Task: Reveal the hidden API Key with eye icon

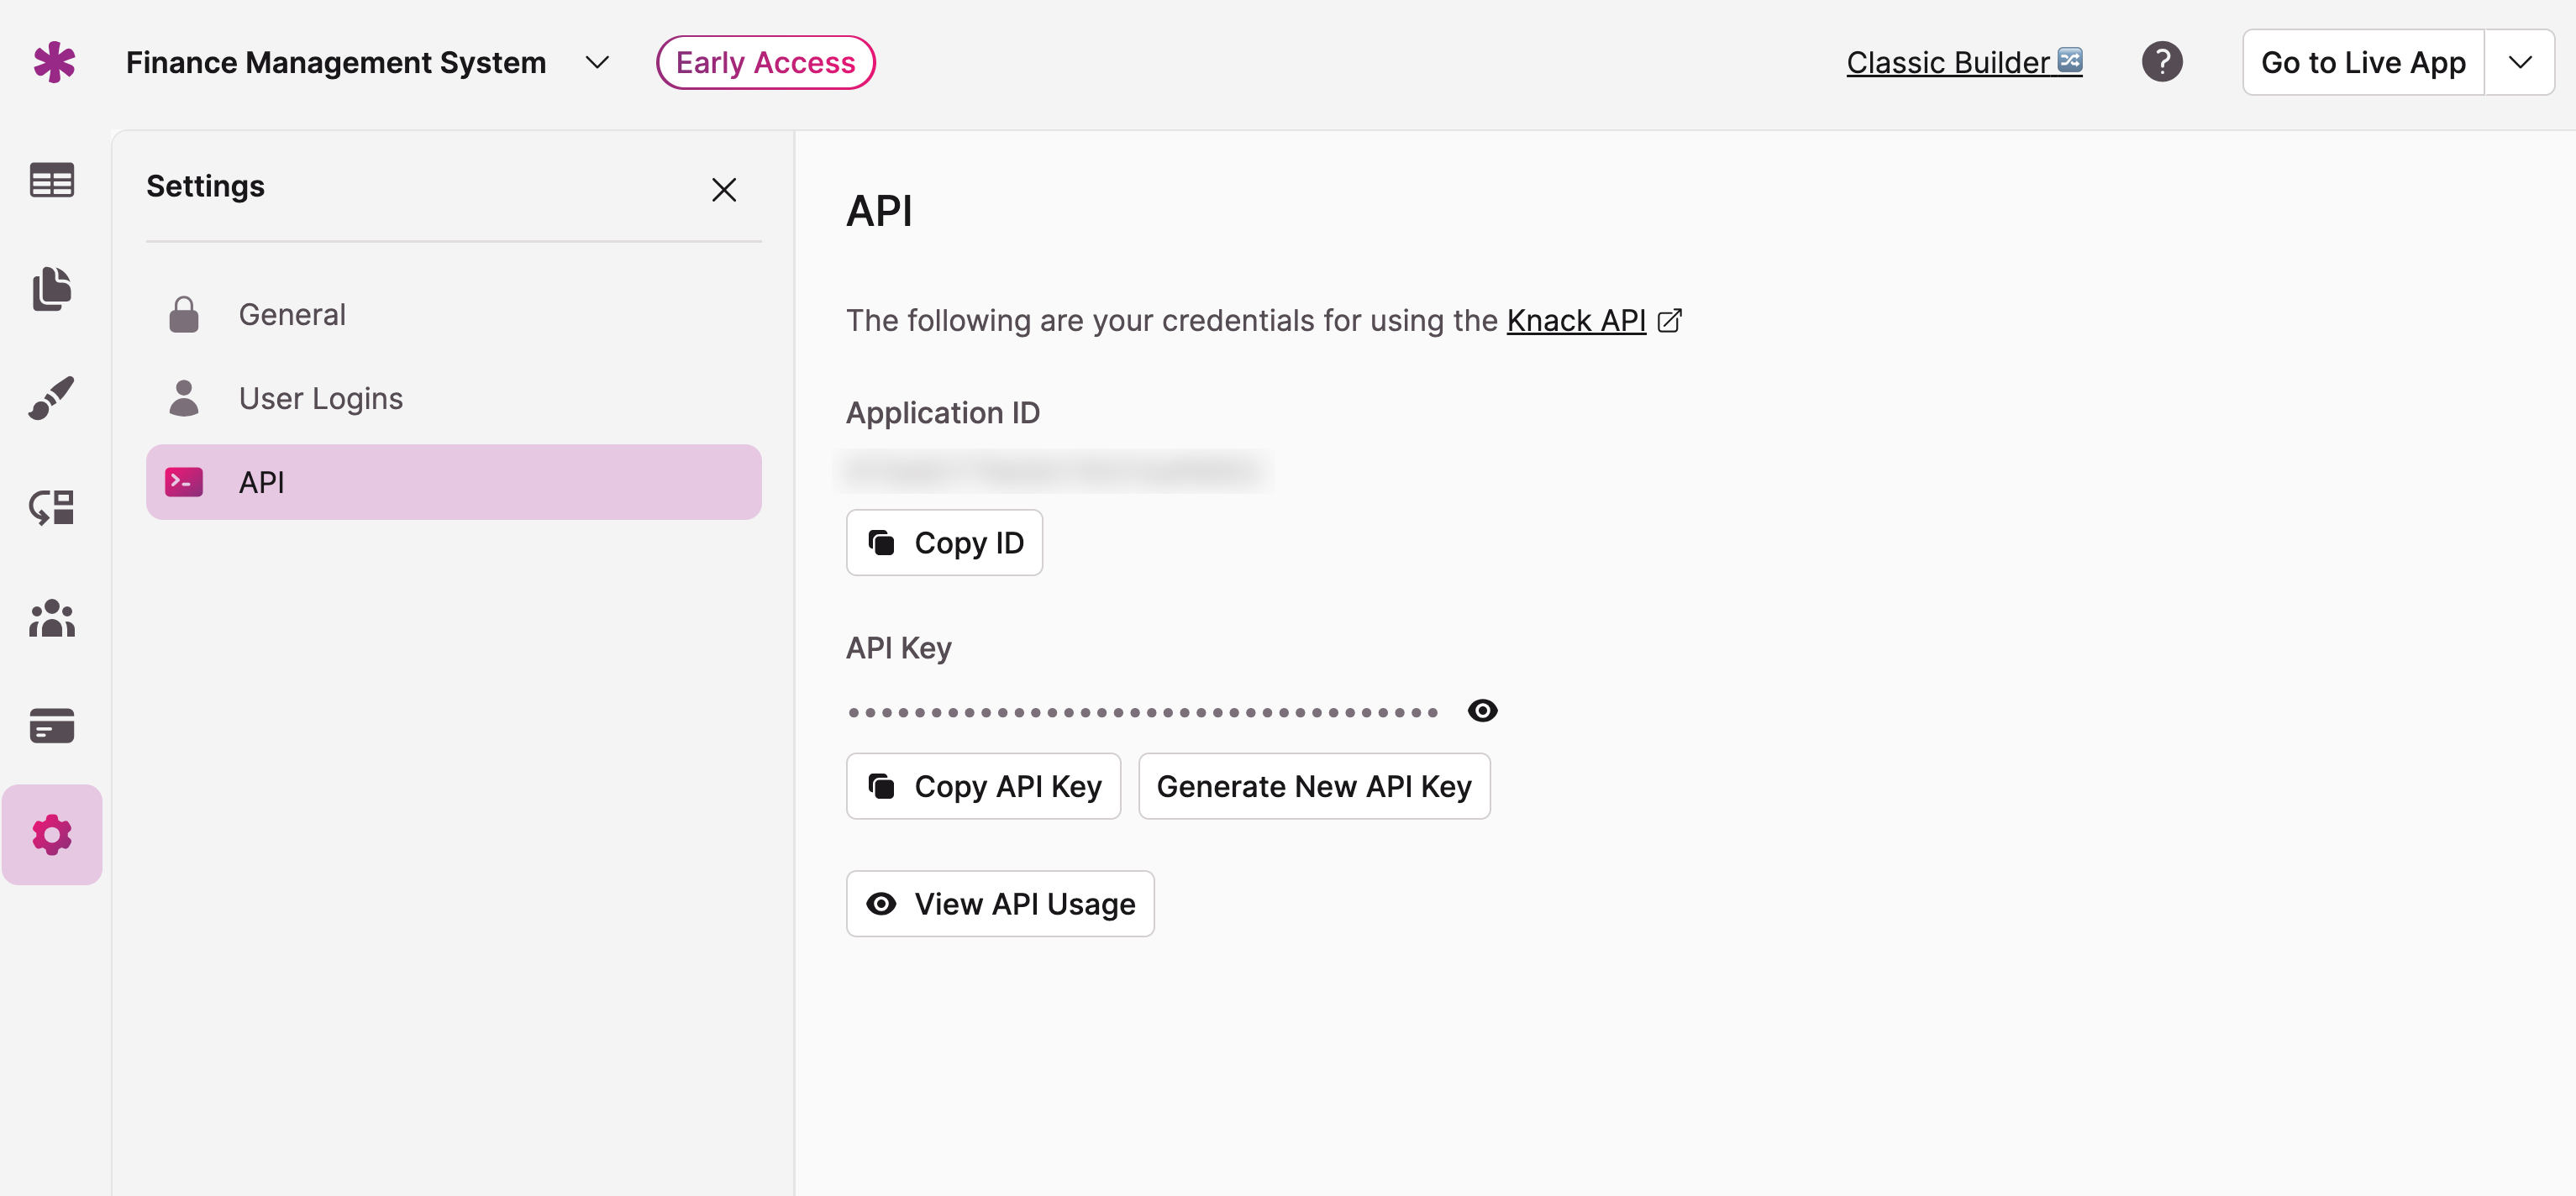Action: (x=1482, y=710)
